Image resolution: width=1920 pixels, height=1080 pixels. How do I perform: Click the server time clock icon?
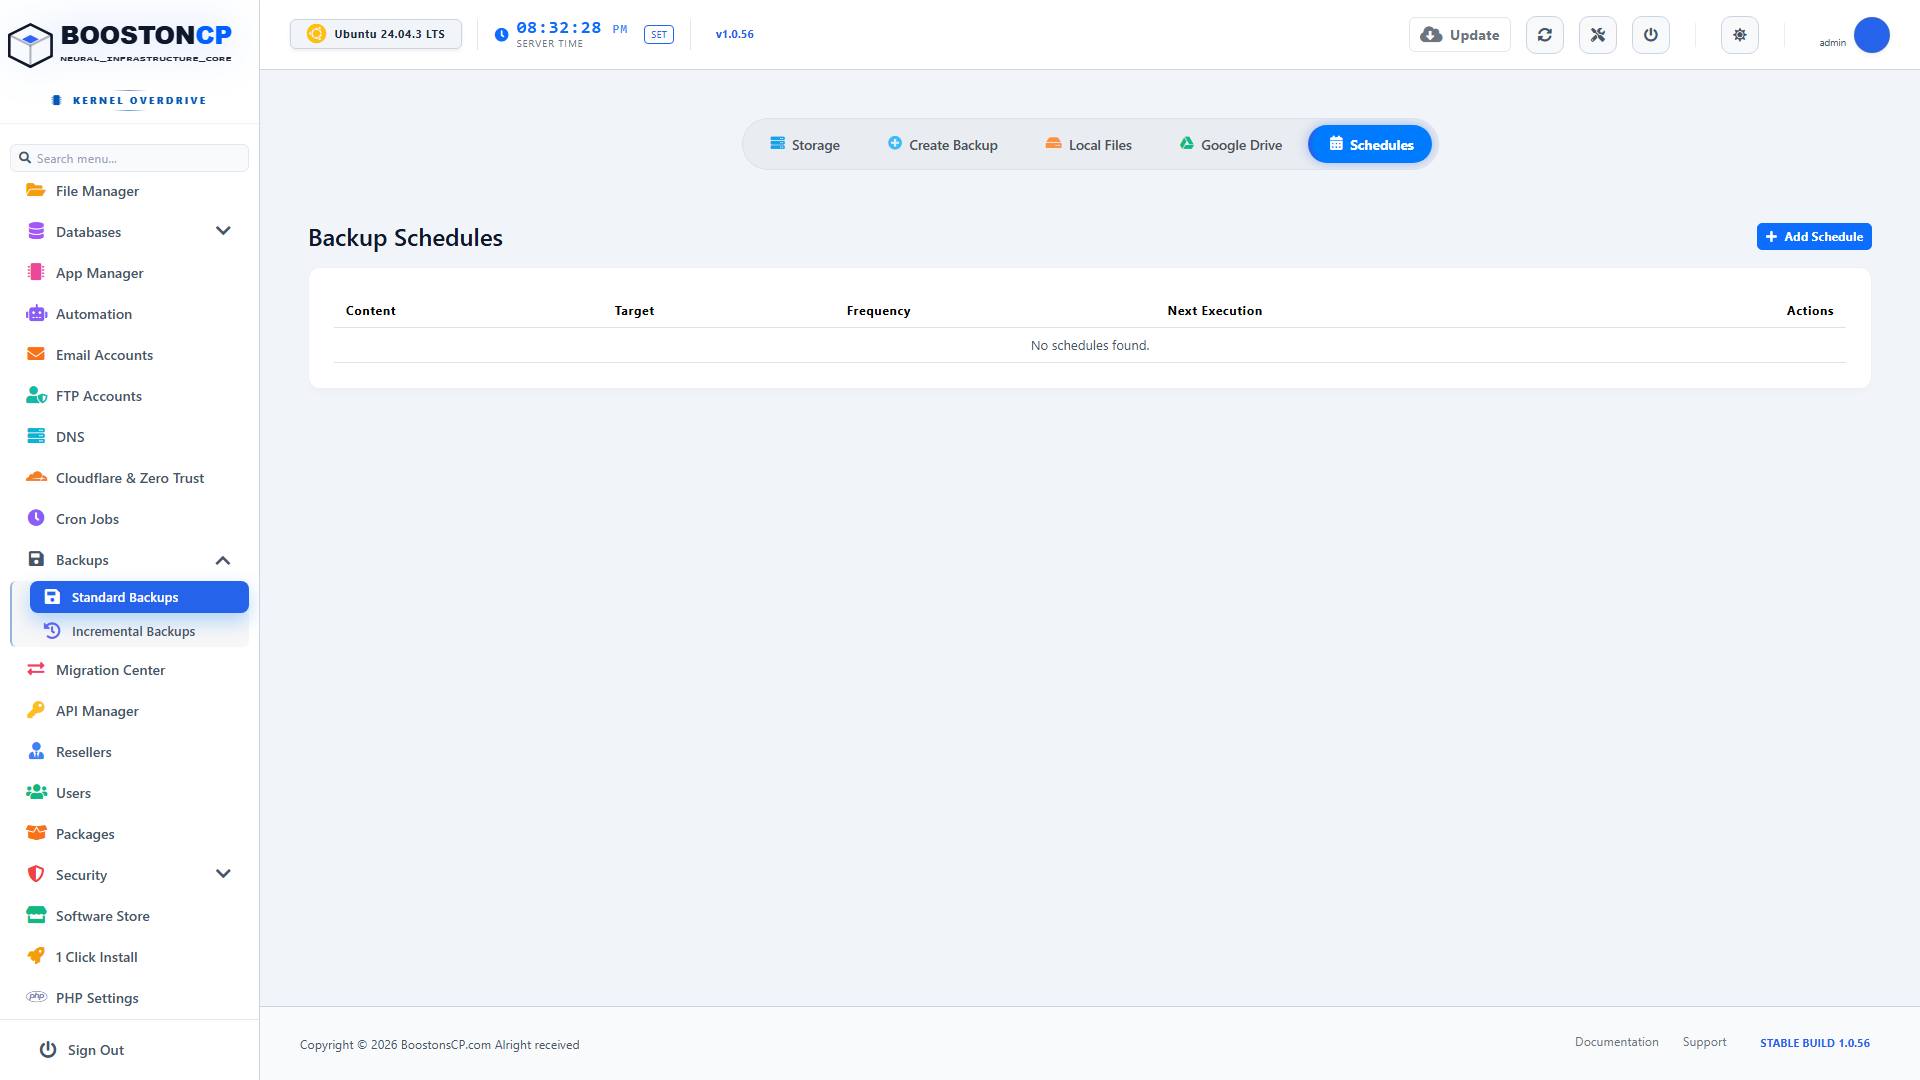(502, 35)
